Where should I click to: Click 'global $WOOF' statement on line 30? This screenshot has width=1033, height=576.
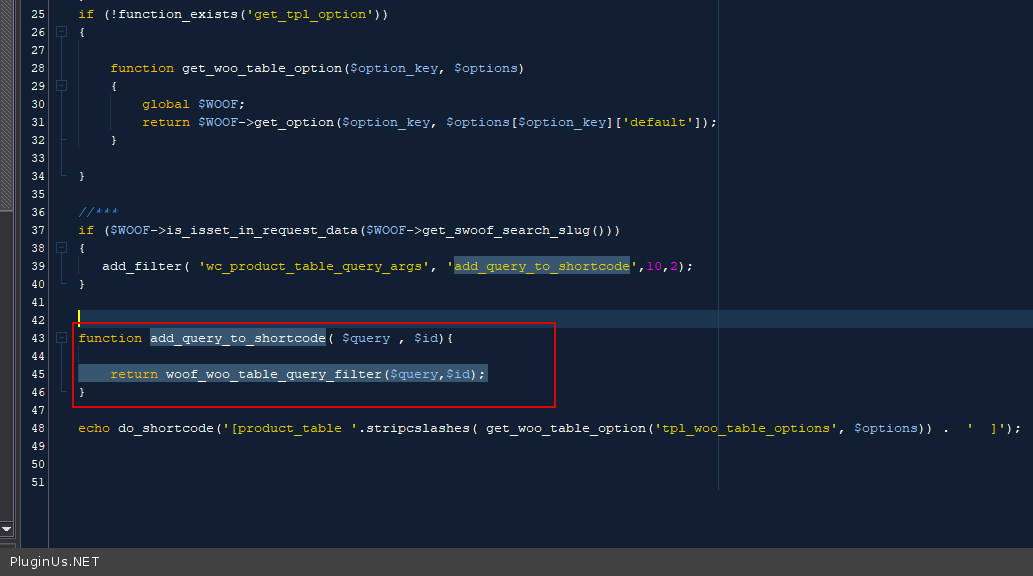tap(193, 104)
